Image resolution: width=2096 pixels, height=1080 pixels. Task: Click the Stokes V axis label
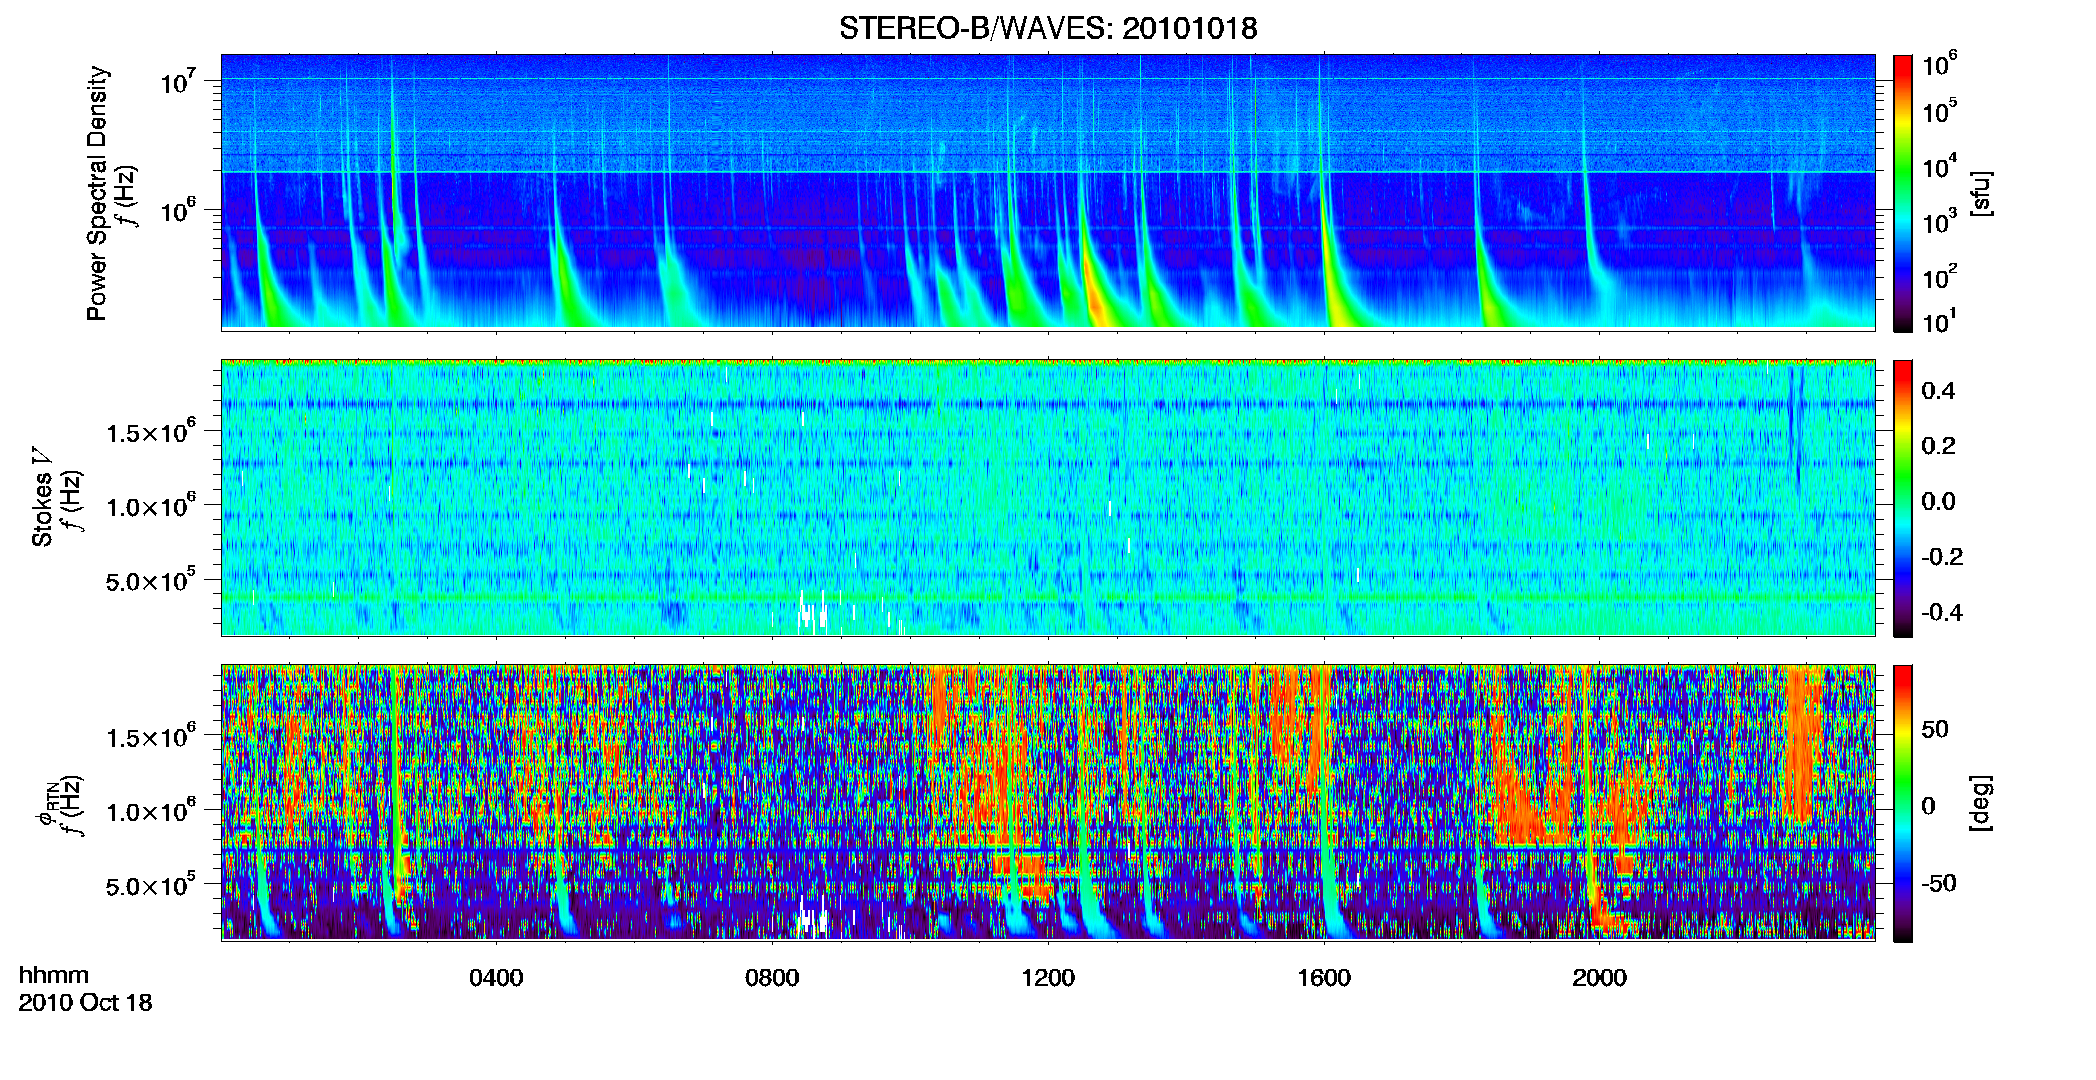pos(43,497)
